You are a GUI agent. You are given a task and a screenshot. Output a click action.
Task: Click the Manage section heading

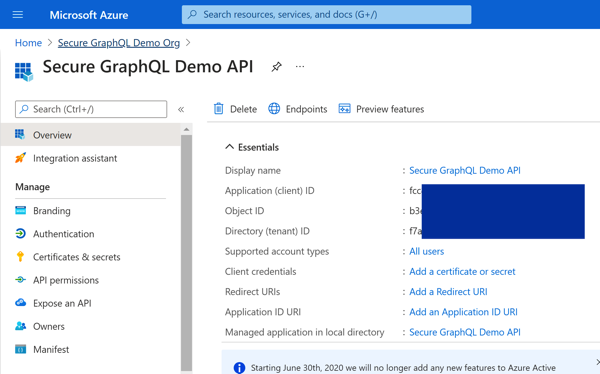point(33,187)
